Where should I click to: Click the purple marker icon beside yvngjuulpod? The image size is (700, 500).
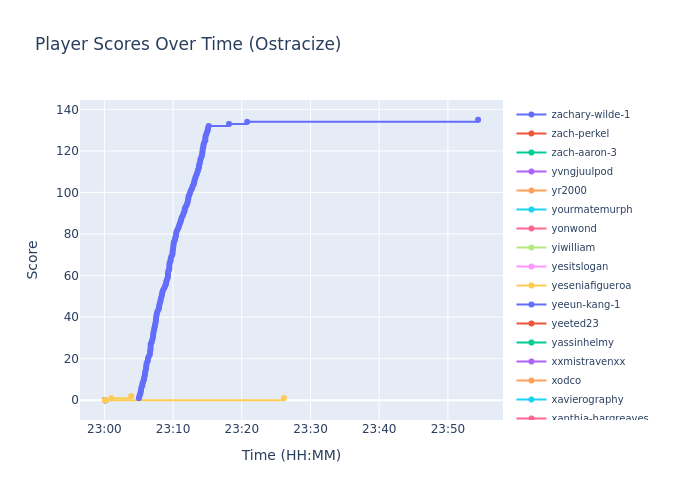(531, 172)
